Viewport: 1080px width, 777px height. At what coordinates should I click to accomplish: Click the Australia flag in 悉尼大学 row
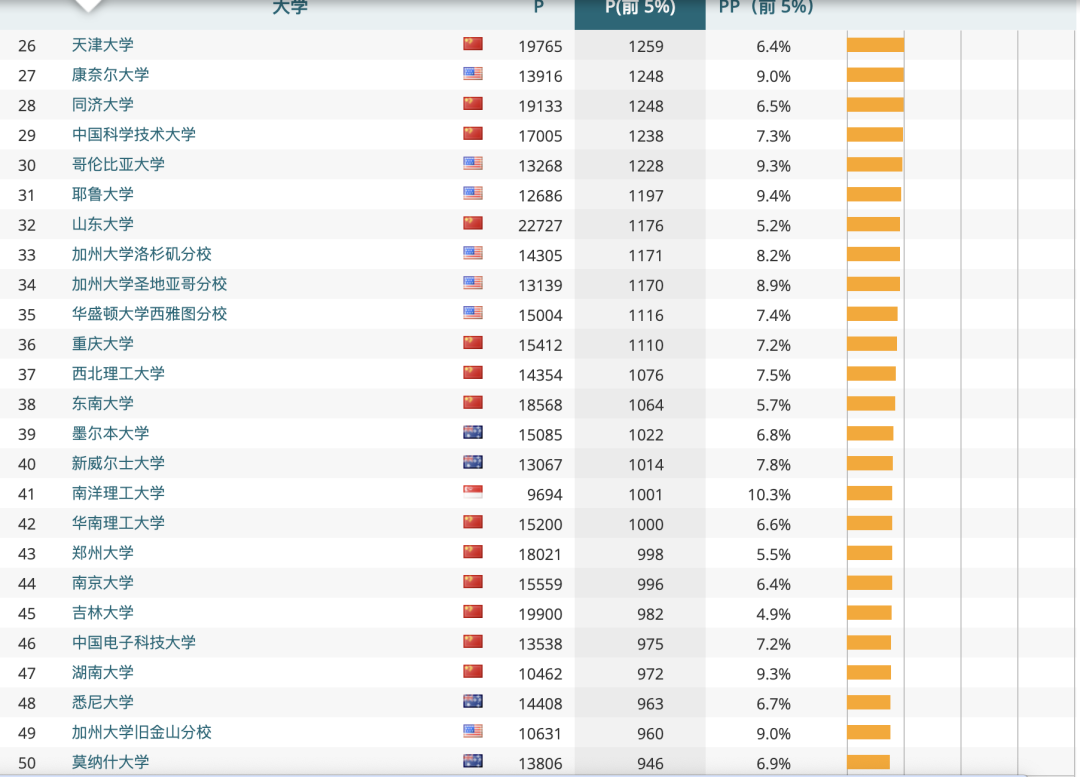473,701
